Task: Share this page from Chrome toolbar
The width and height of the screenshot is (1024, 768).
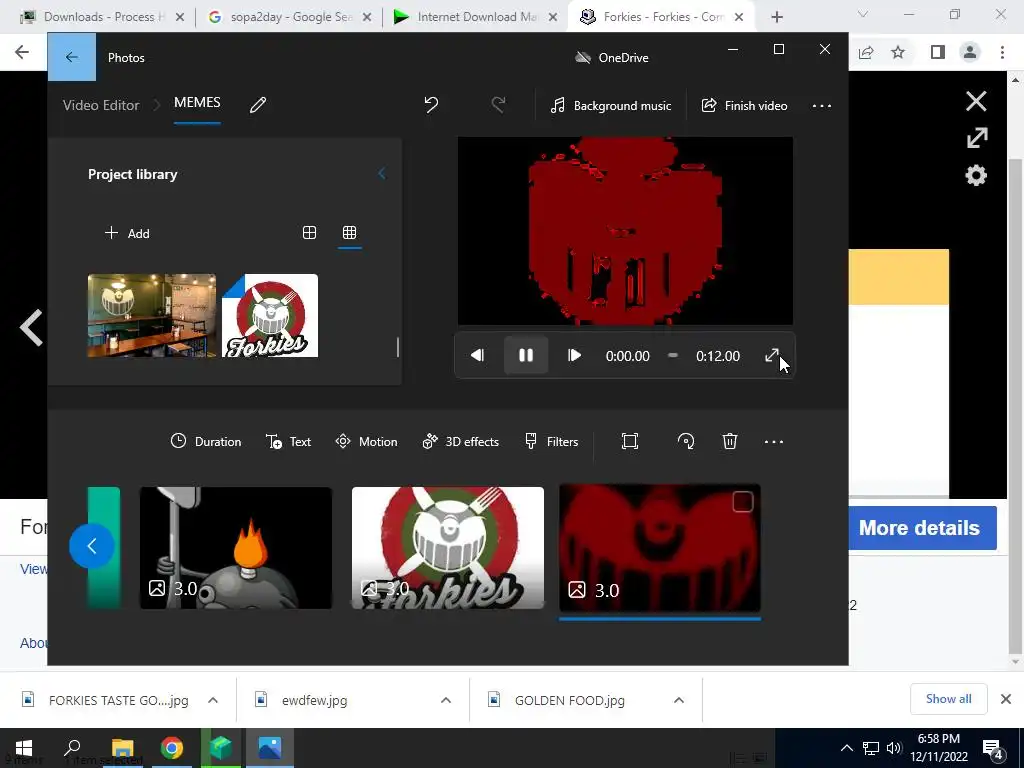Action: [866, 52]
